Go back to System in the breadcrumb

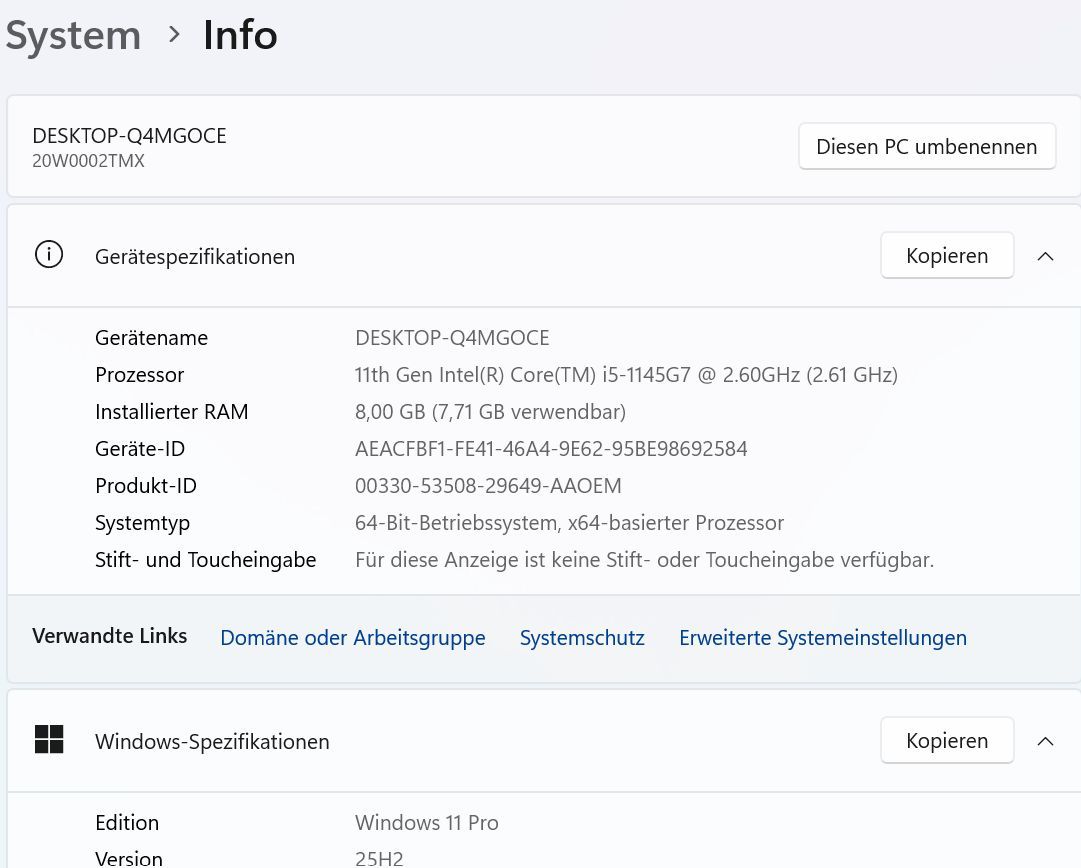click(x=73, y=35)
